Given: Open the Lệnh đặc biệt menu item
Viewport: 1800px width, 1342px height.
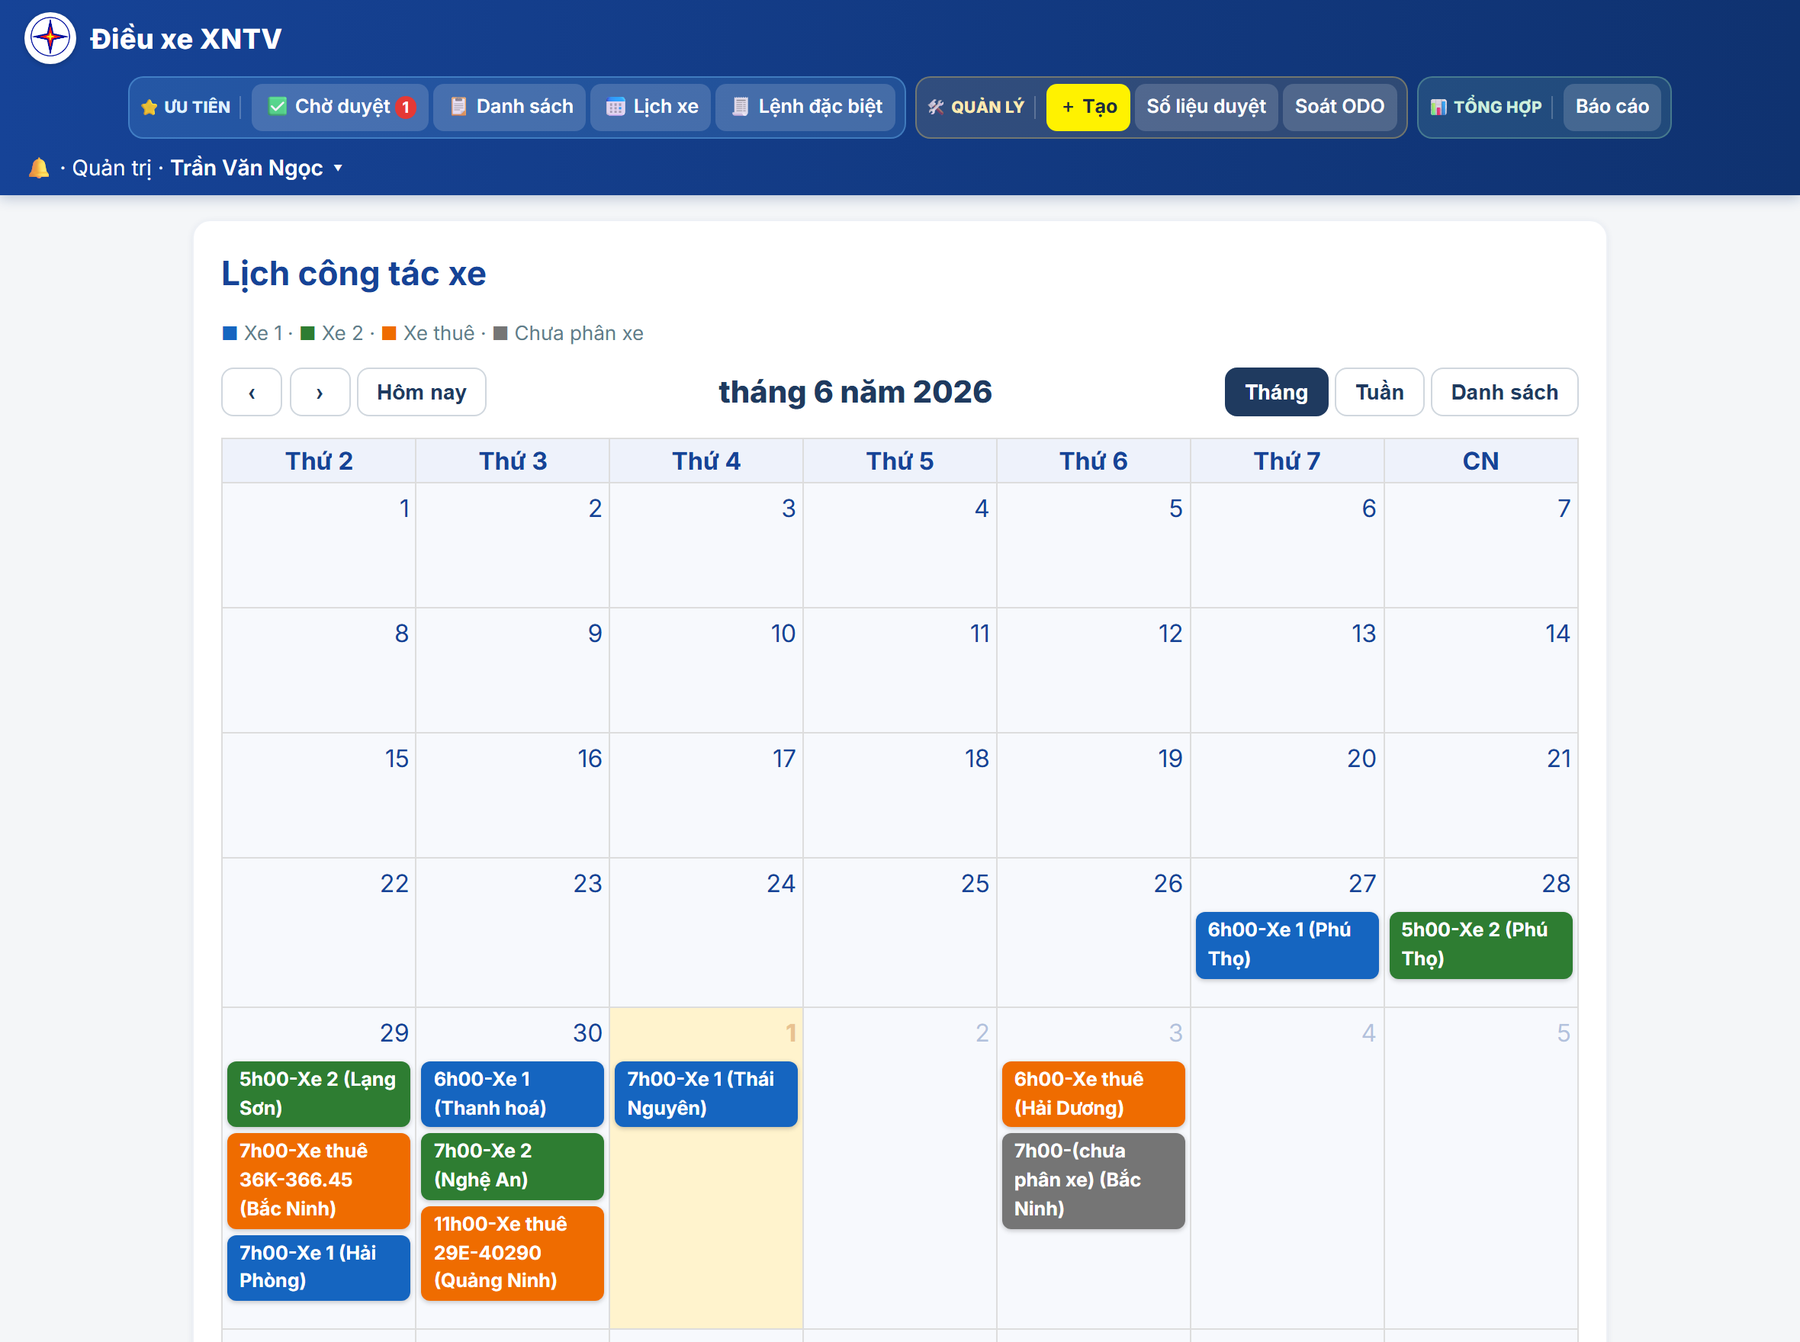Looking at the screenshot, I should coord(806,107).
